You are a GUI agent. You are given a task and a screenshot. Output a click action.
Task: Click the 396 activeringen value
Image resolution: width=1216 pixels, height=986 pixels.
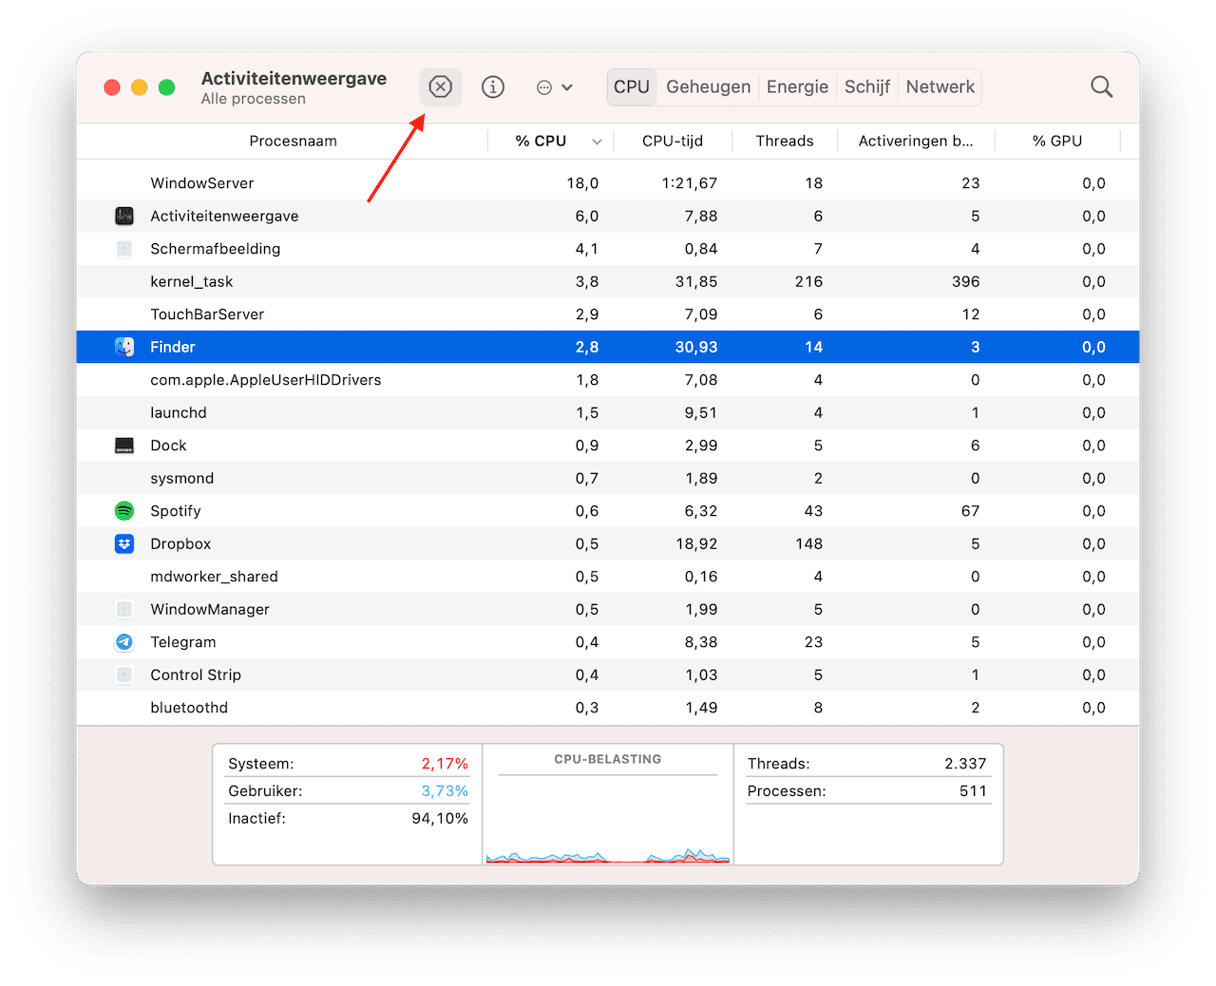click(966, 282)
